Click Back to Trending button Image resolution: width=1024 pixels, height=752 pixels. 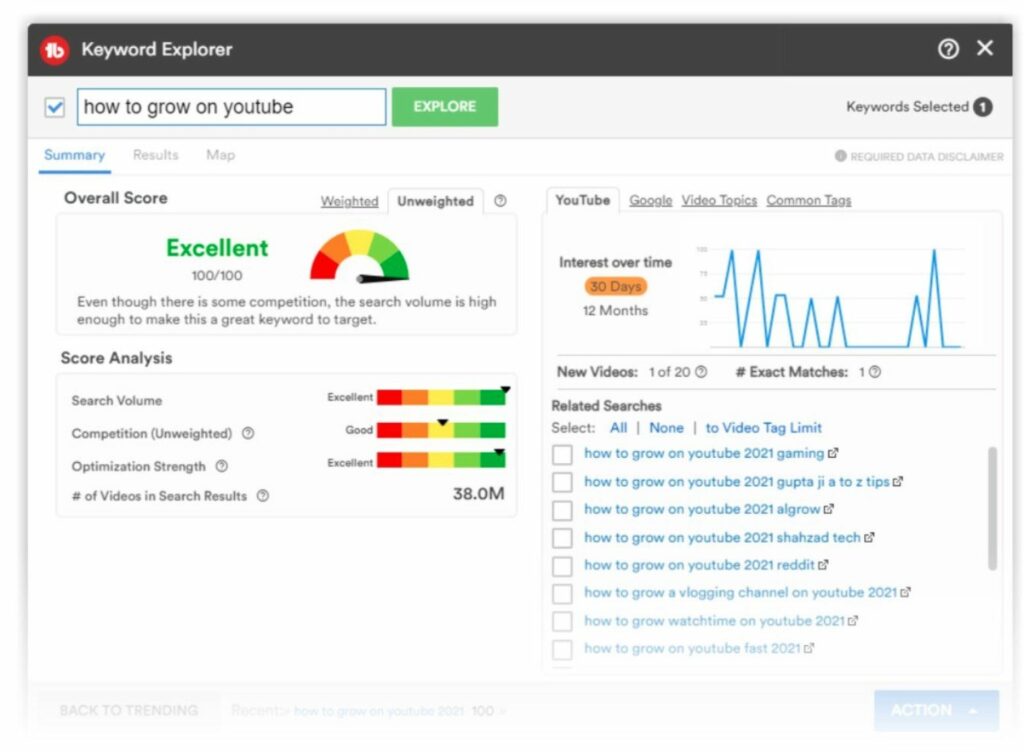point(129,710)
